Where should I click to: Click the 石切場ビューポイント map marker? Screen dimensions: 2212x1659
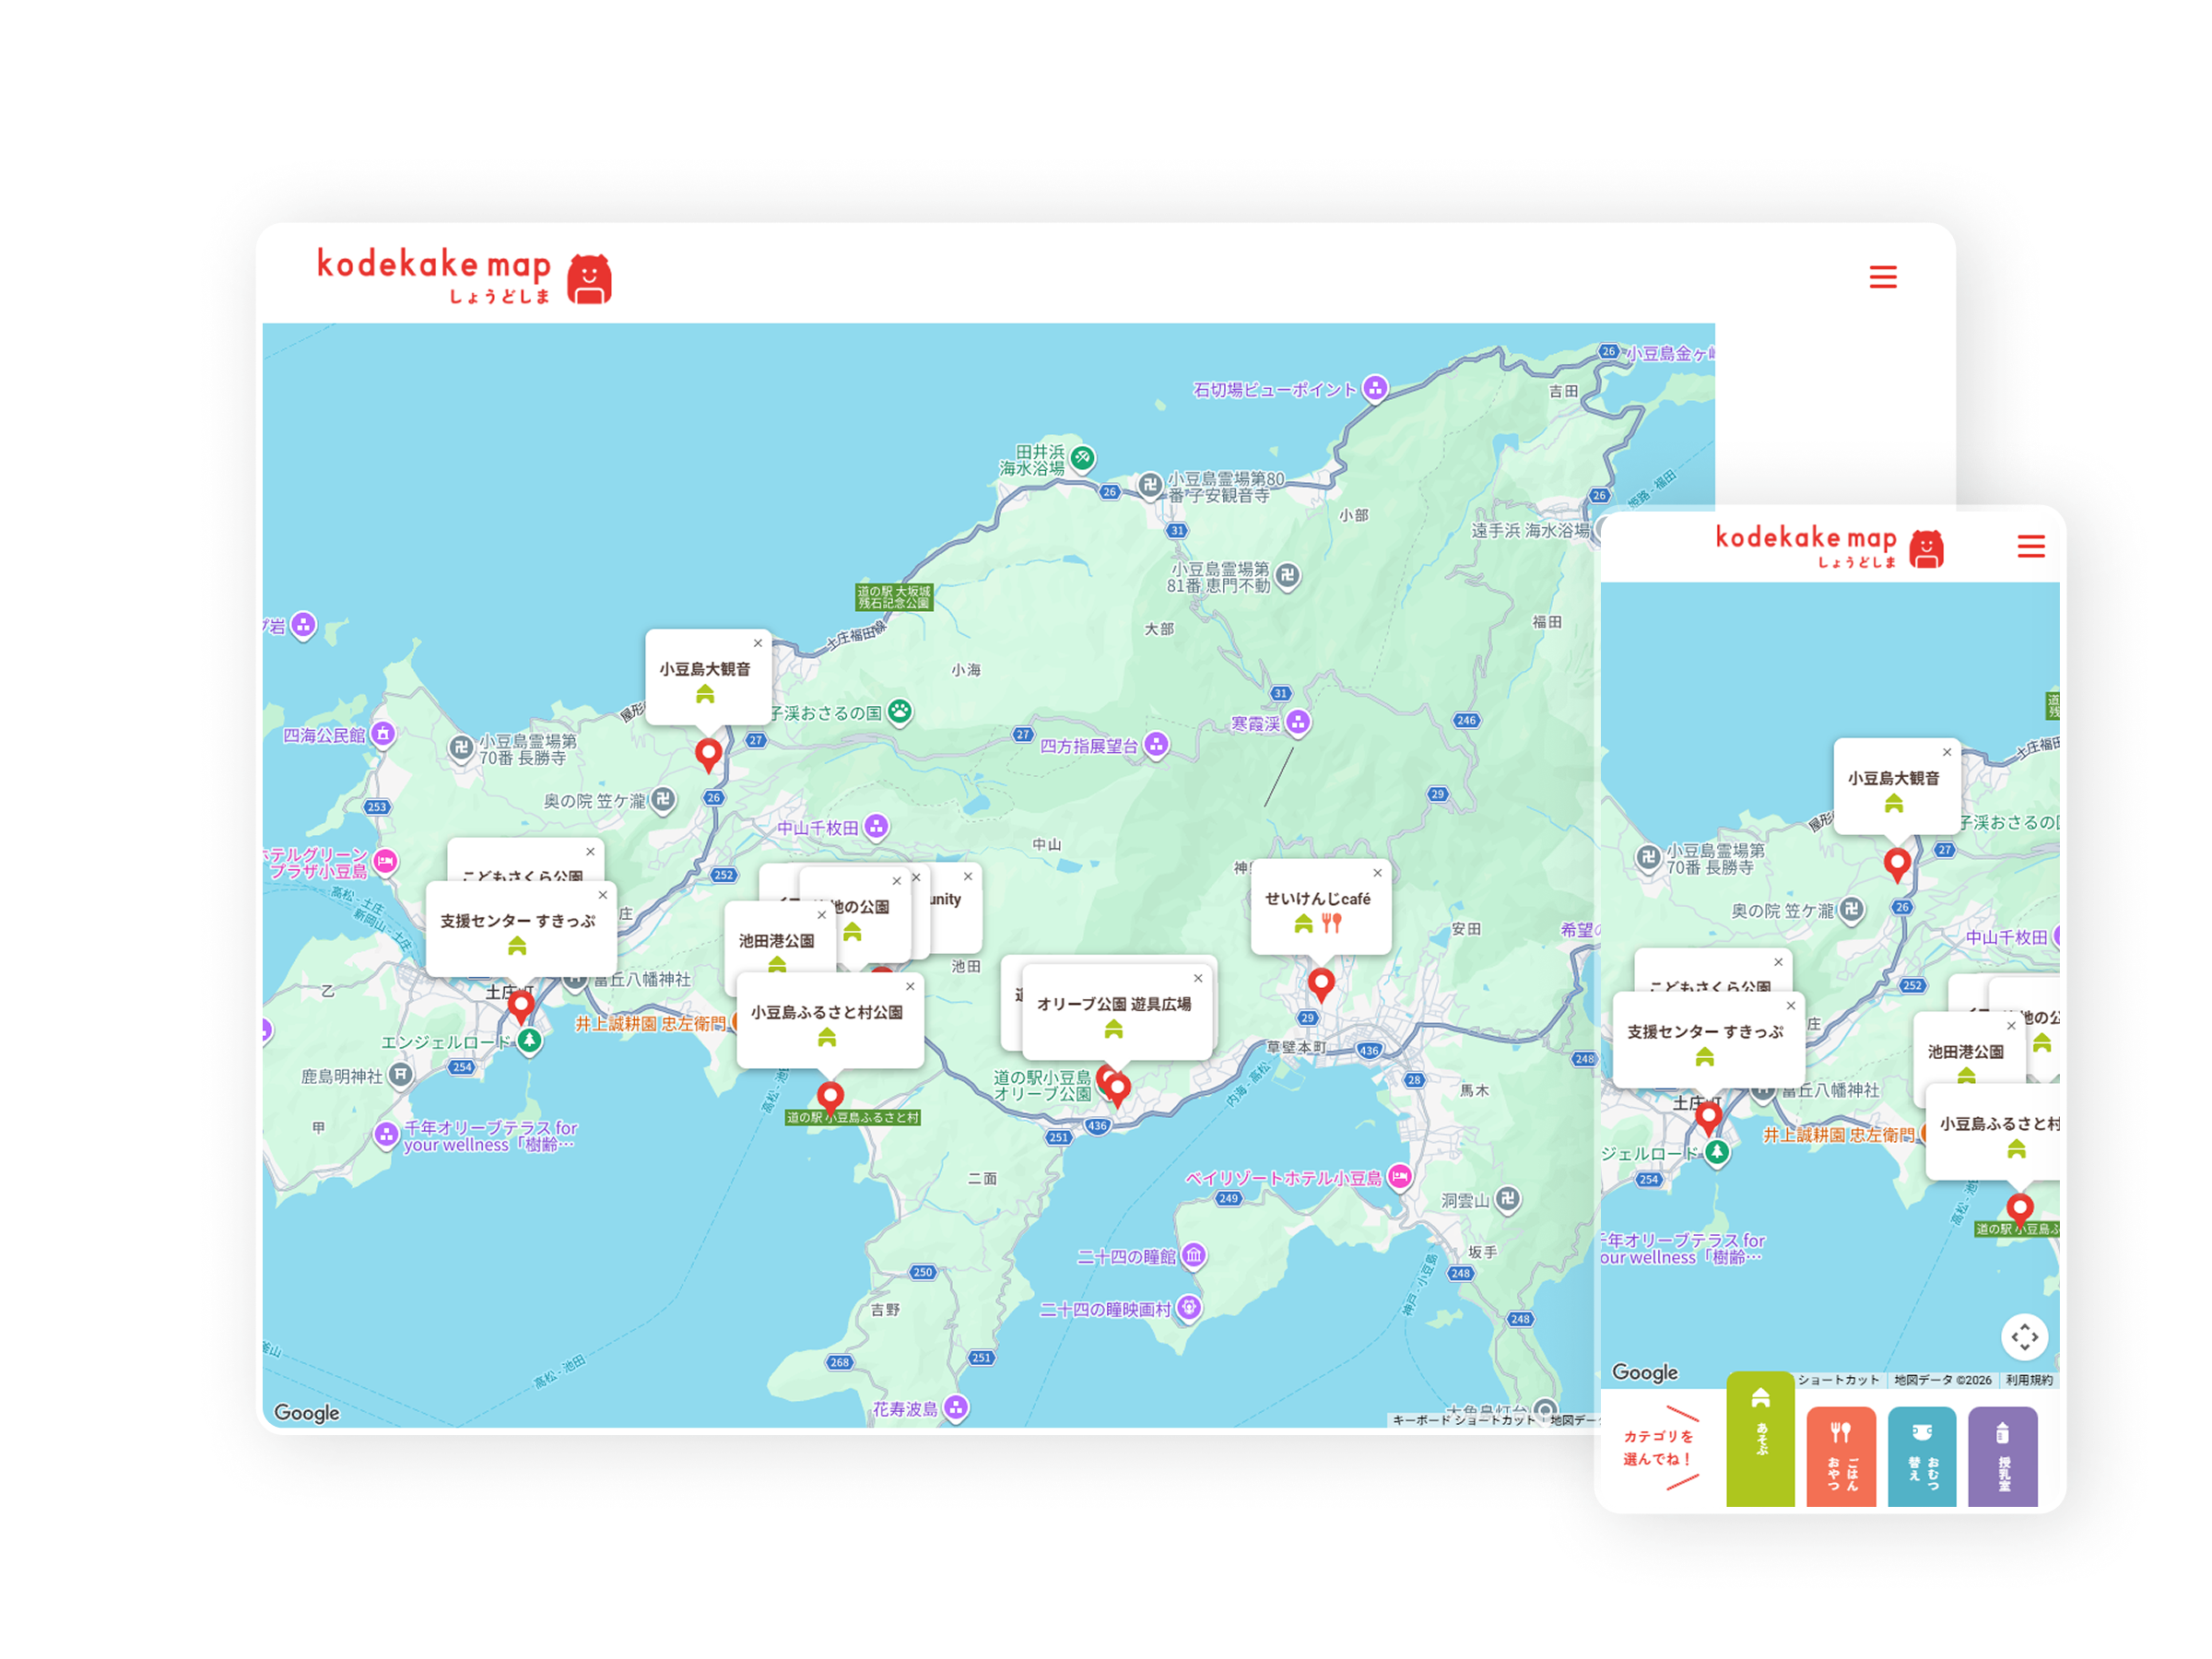point(1376,387)
